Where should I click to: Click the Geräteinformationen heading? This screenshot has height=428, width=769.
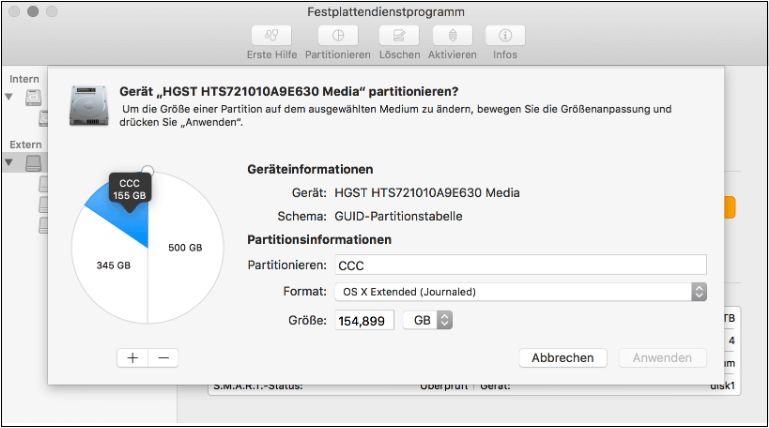point(310,170)
